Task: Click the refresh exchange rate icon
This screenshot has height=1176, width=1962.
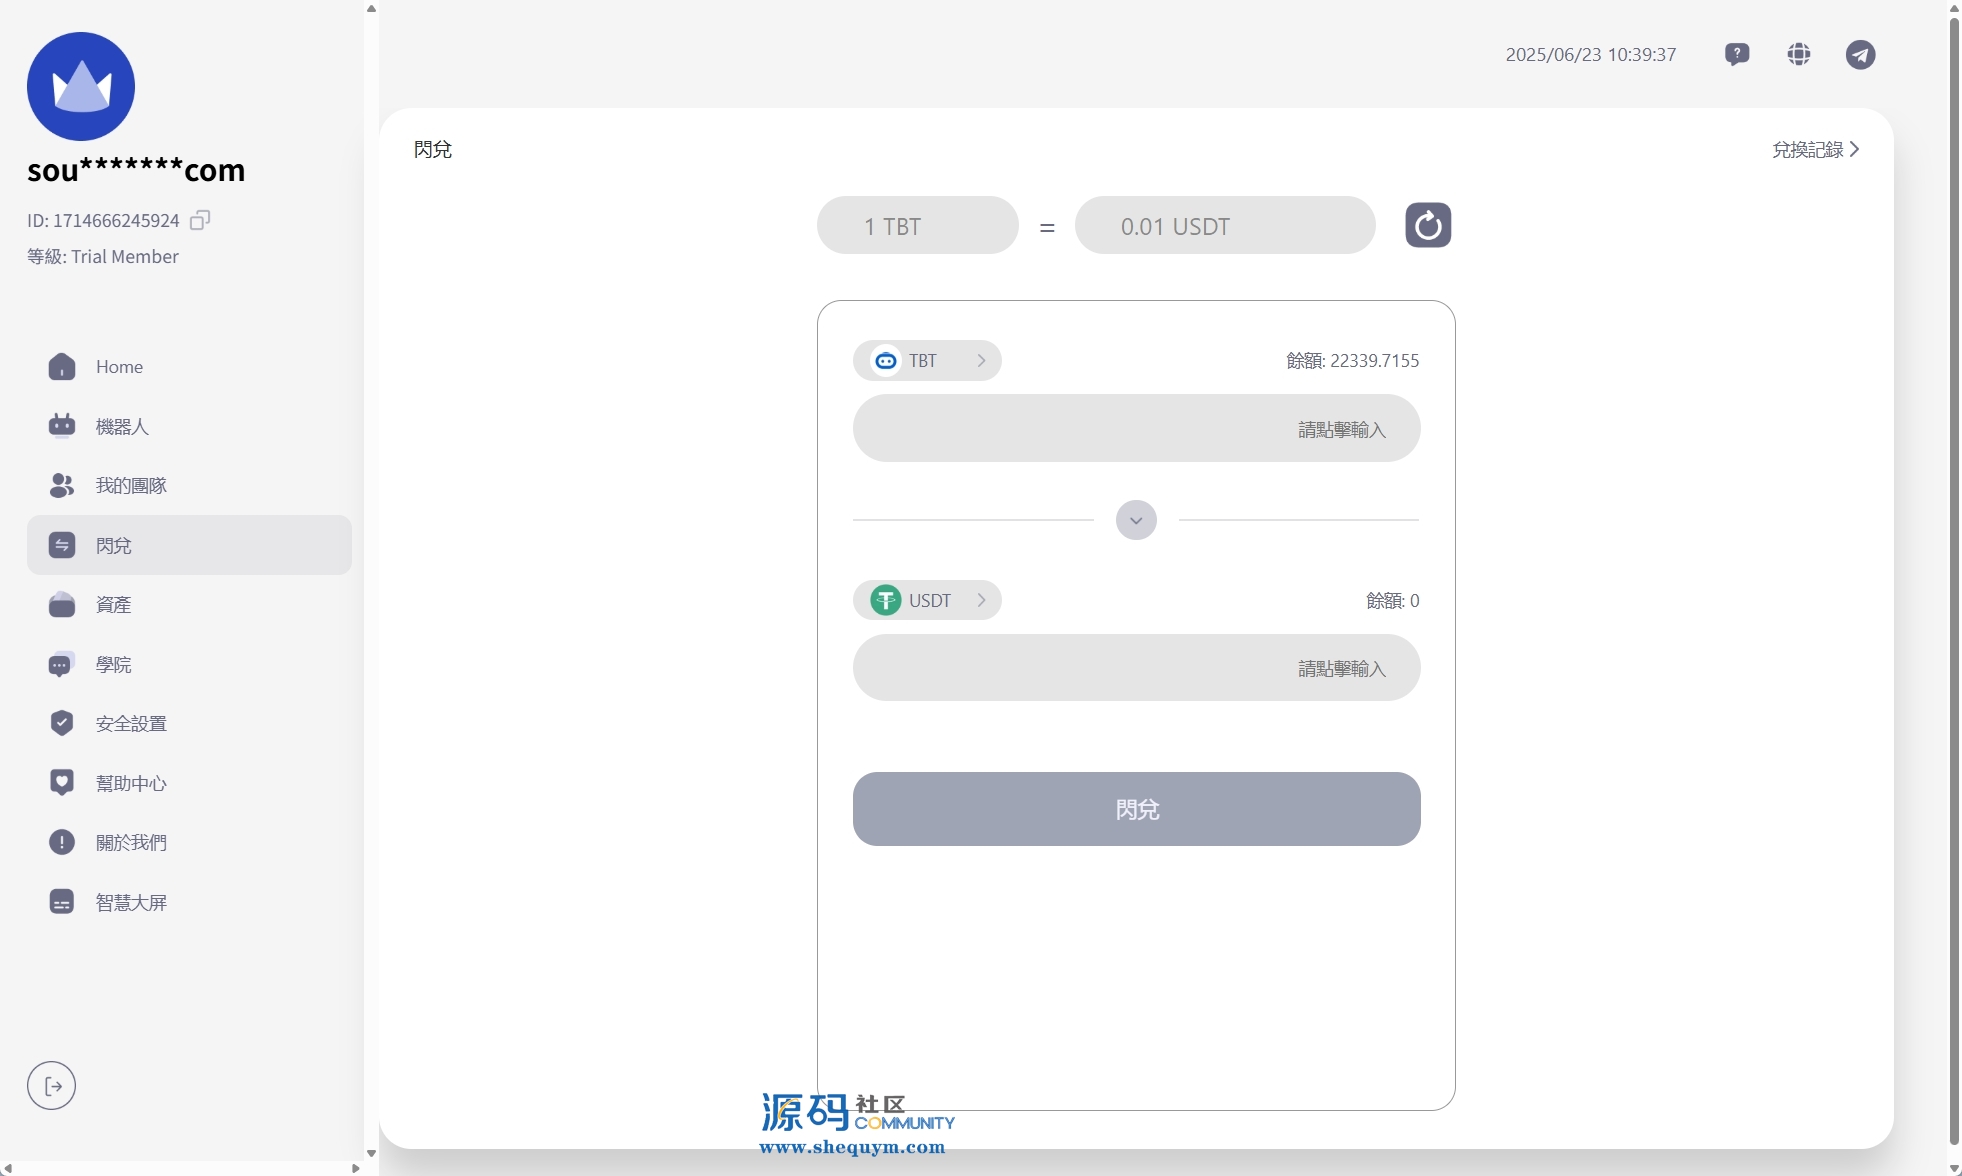Action: point(1427,225)
